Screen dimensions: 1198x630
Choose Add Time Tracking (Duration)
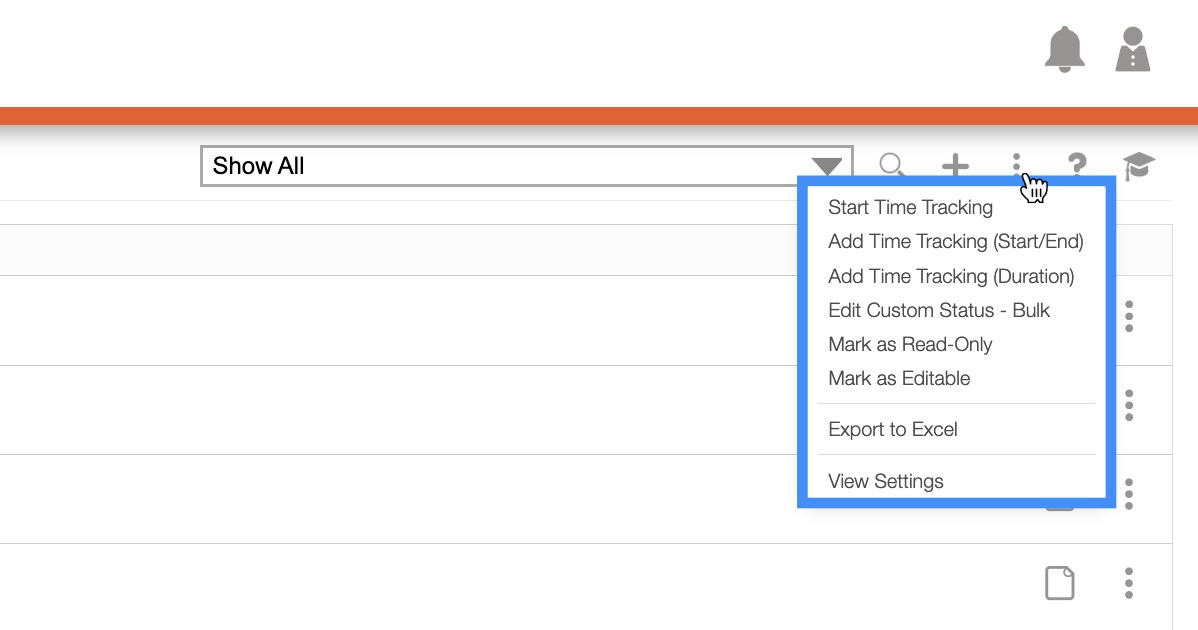tap(951, 276)
